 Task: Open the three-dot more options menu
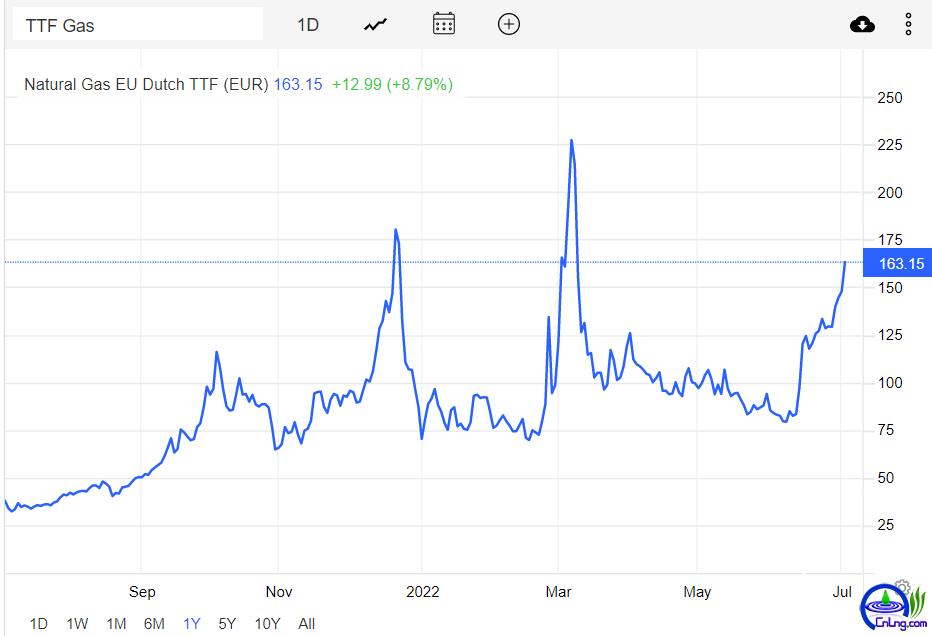908,24
